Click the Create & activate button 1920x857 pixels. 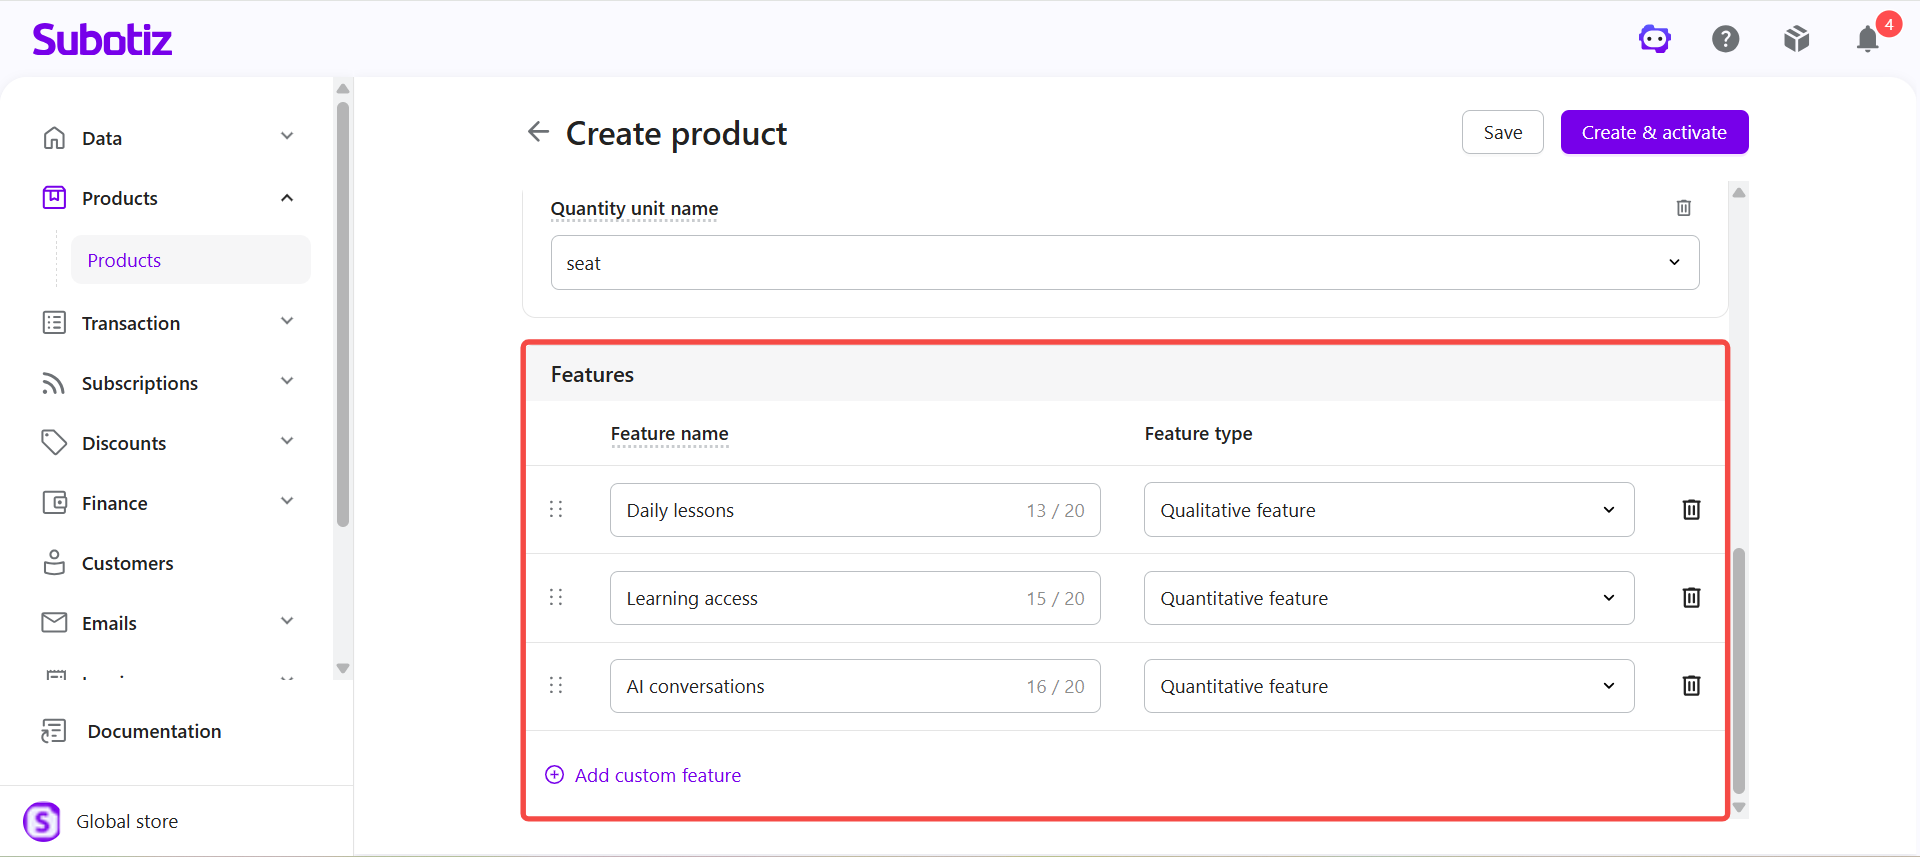1654,132
